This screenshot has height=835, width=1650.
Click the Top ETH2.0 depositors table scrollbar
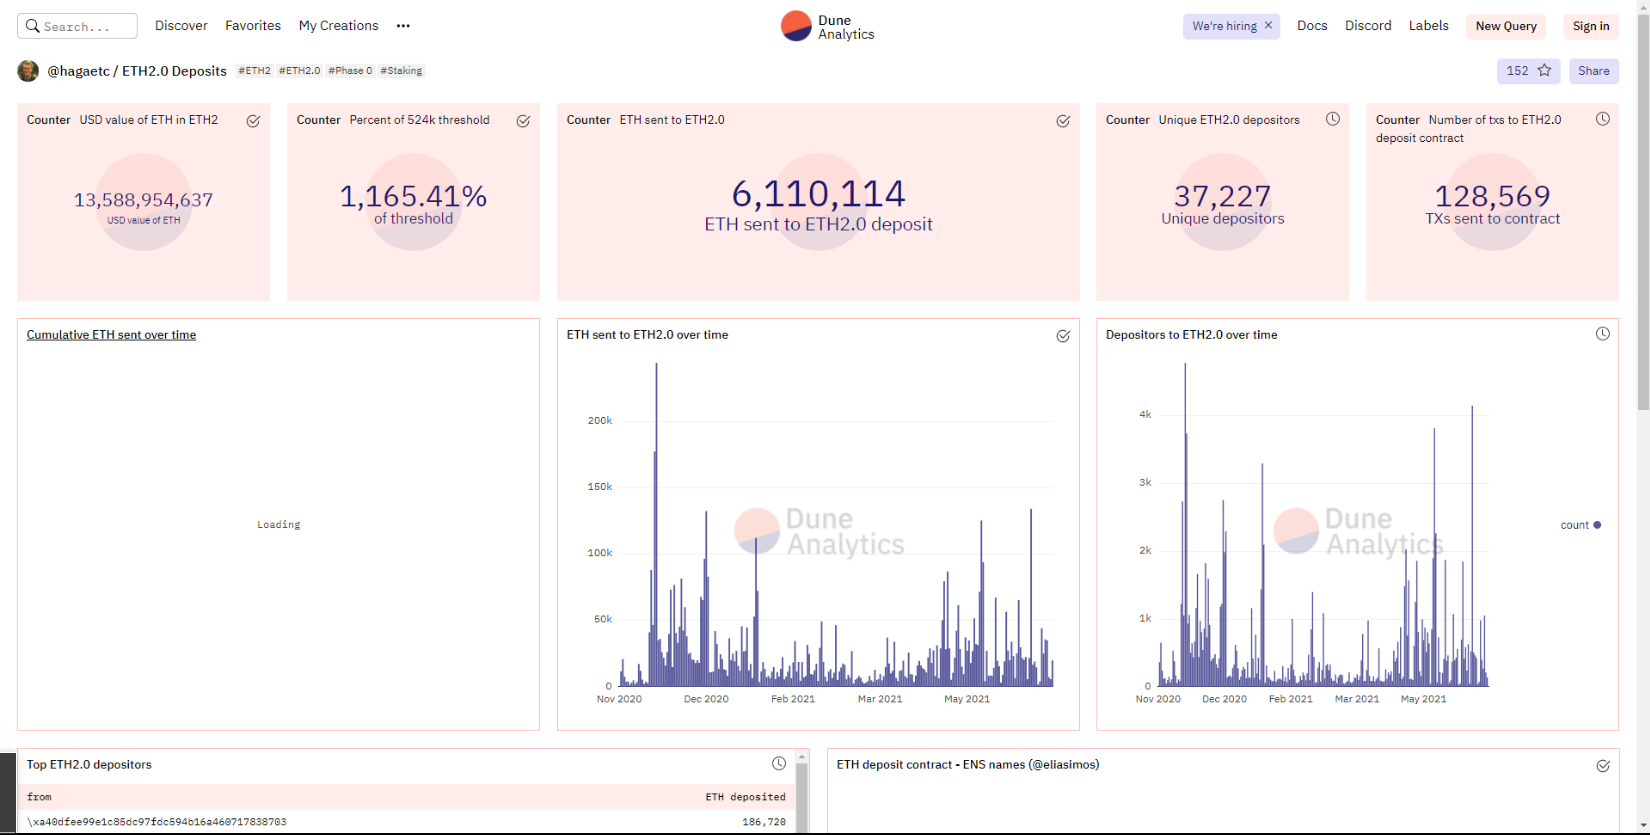coord(802,798)
